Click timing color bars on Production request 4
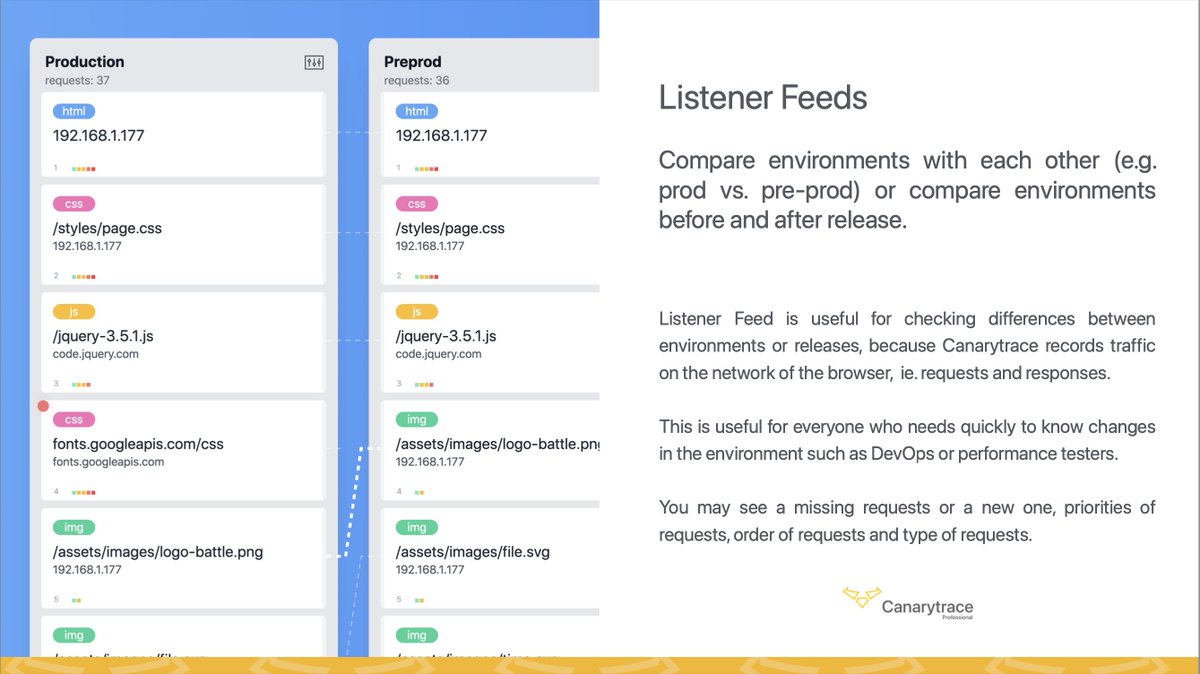The image size is (1200, 674). tap(84, 492)
